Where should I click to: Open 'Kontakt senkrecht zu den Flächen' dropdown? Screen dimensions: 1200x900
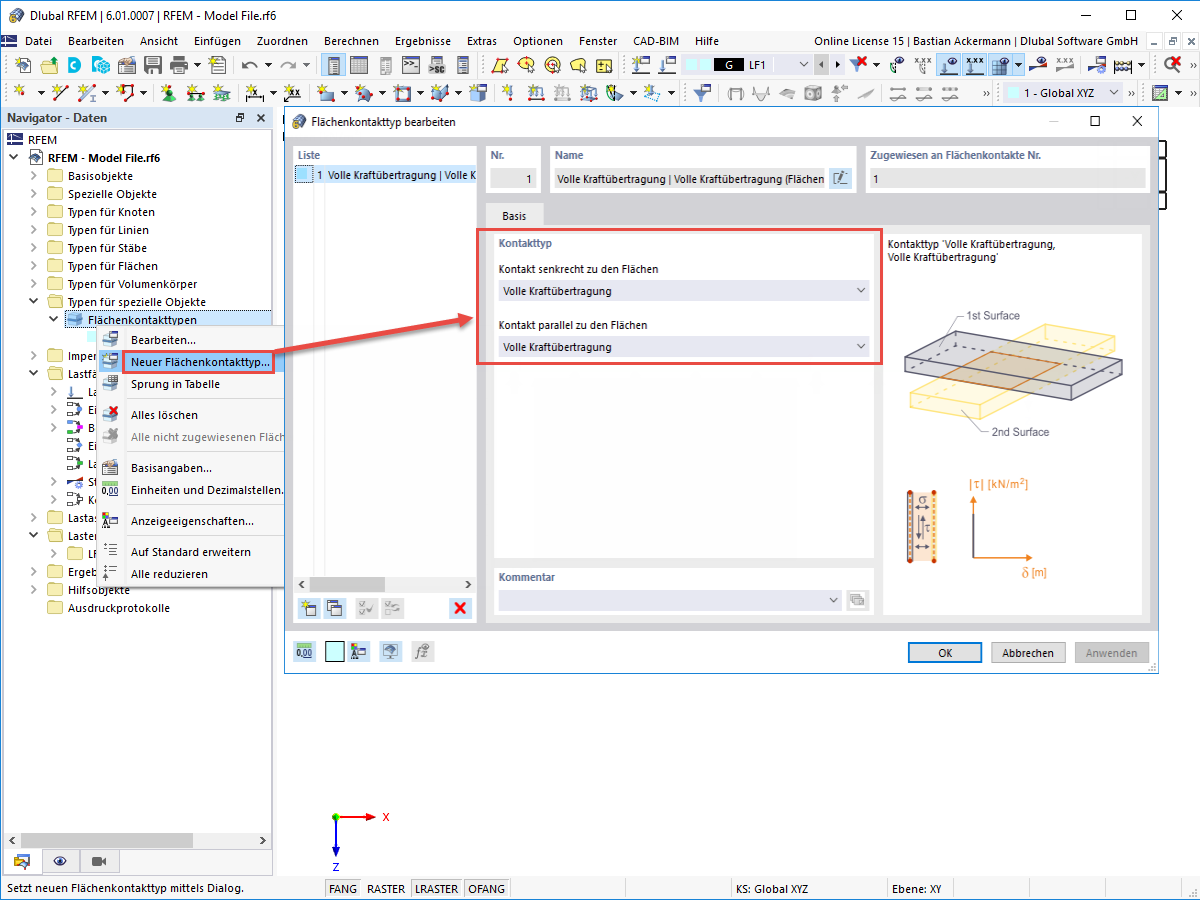pyautogui.click(x=684, y=291)
